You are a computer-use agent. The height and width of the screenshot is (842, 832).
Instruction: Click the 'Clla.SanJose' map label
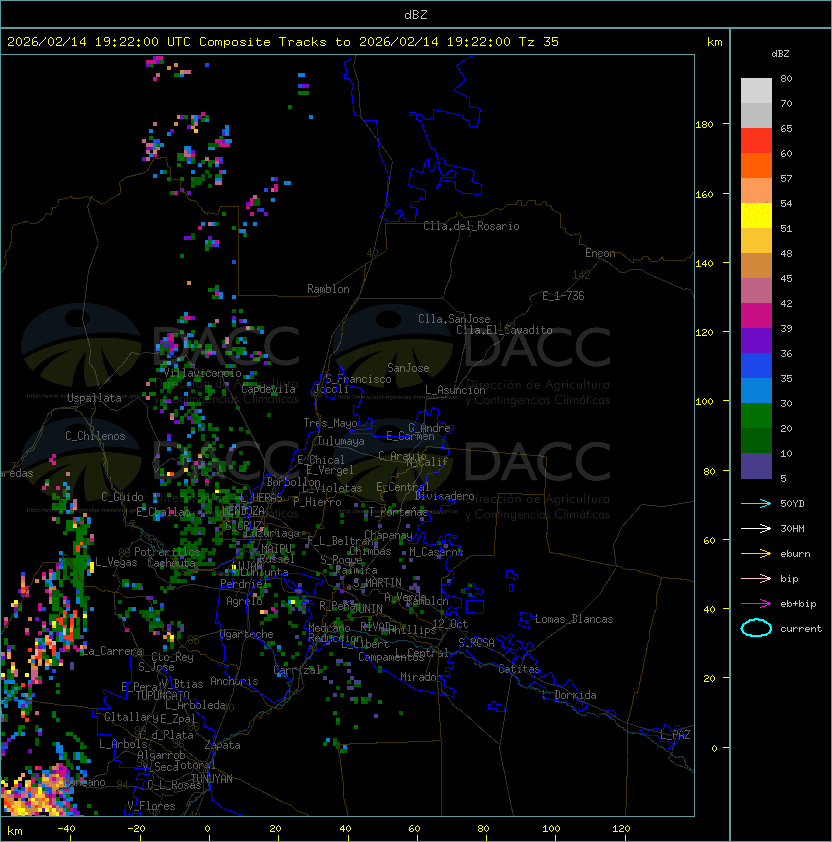coord(454,319)
